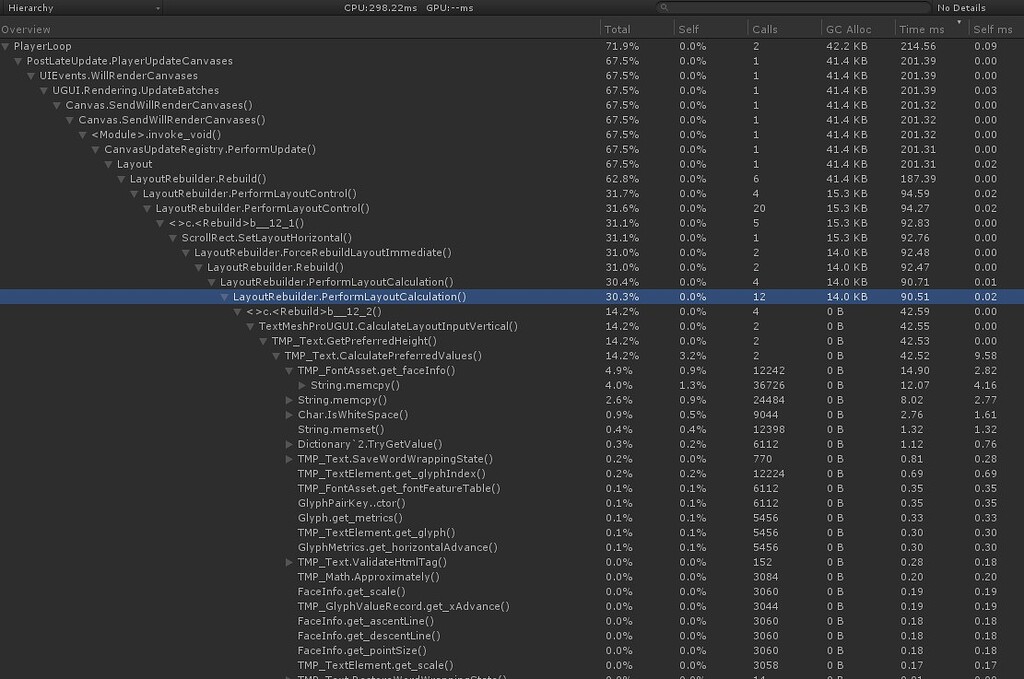The height and width of the screenshot is (679, 1024).
Task: Sort by the GC Alloc column header
Action: coord(848,28)
